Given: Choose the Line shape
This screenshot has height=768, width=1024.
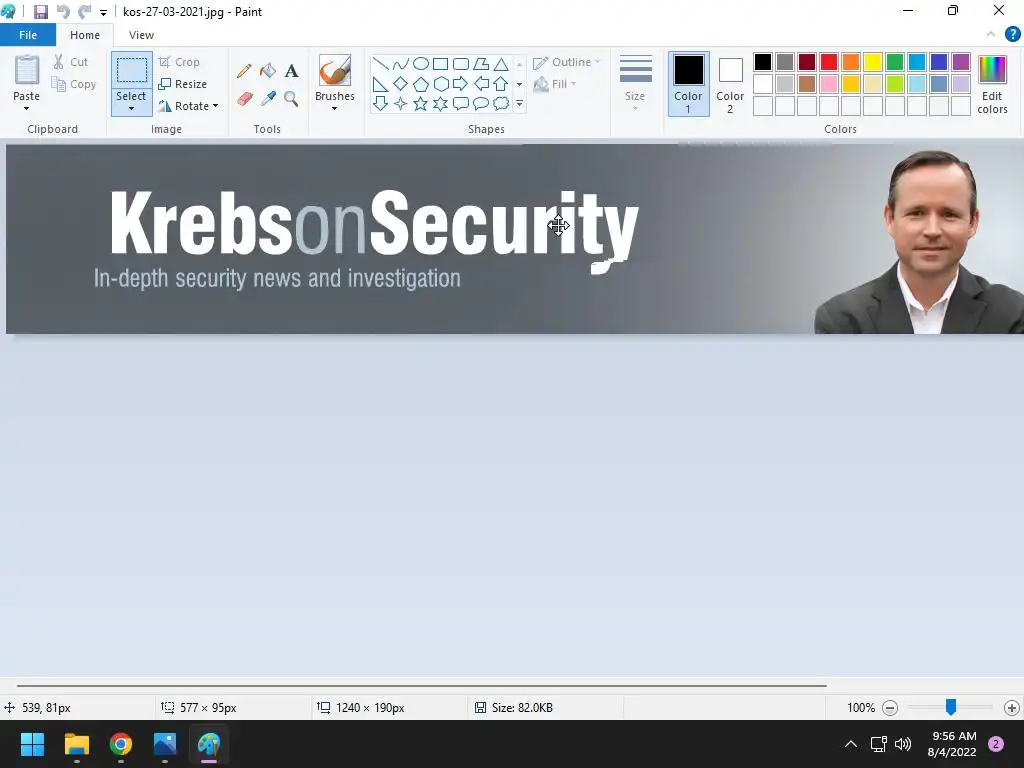Looking at the screenshot, I should coord(381,64).
